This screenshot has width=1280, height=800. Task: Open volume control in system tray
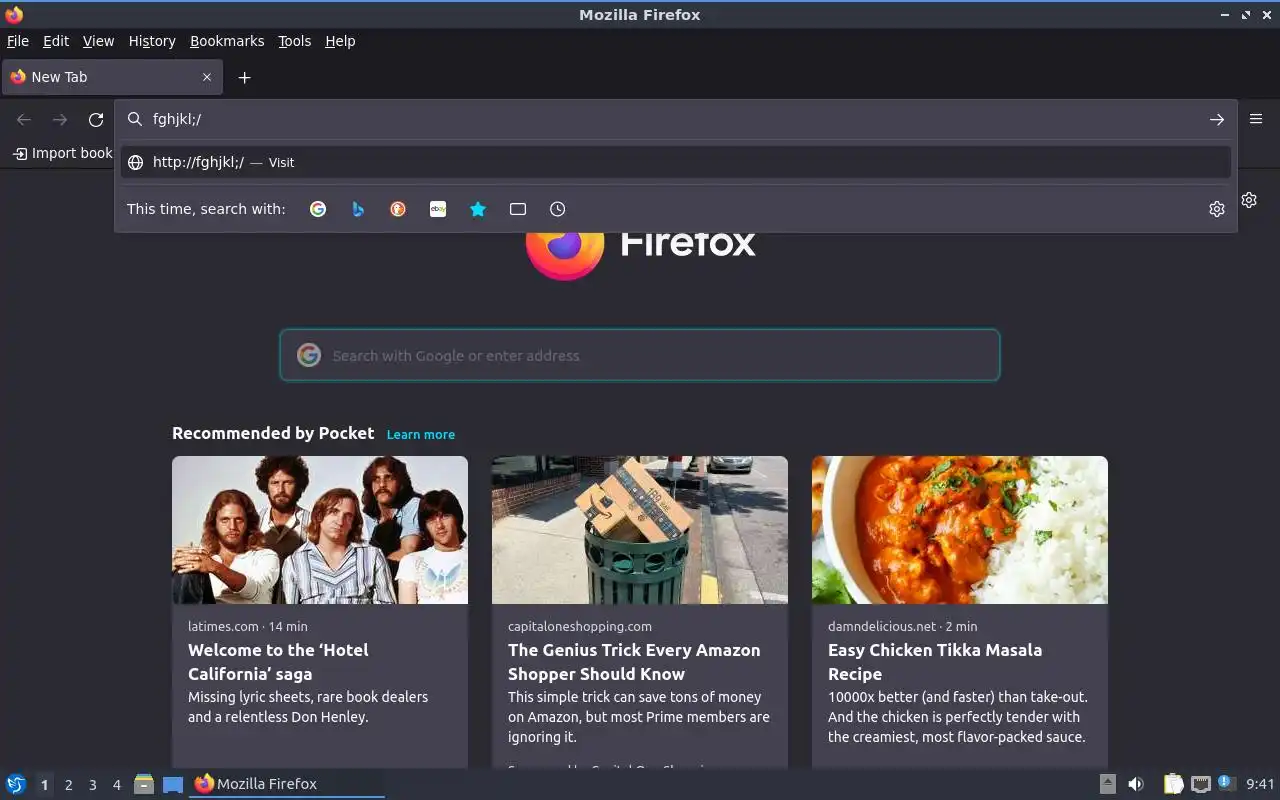click(x=1136, y=784)
